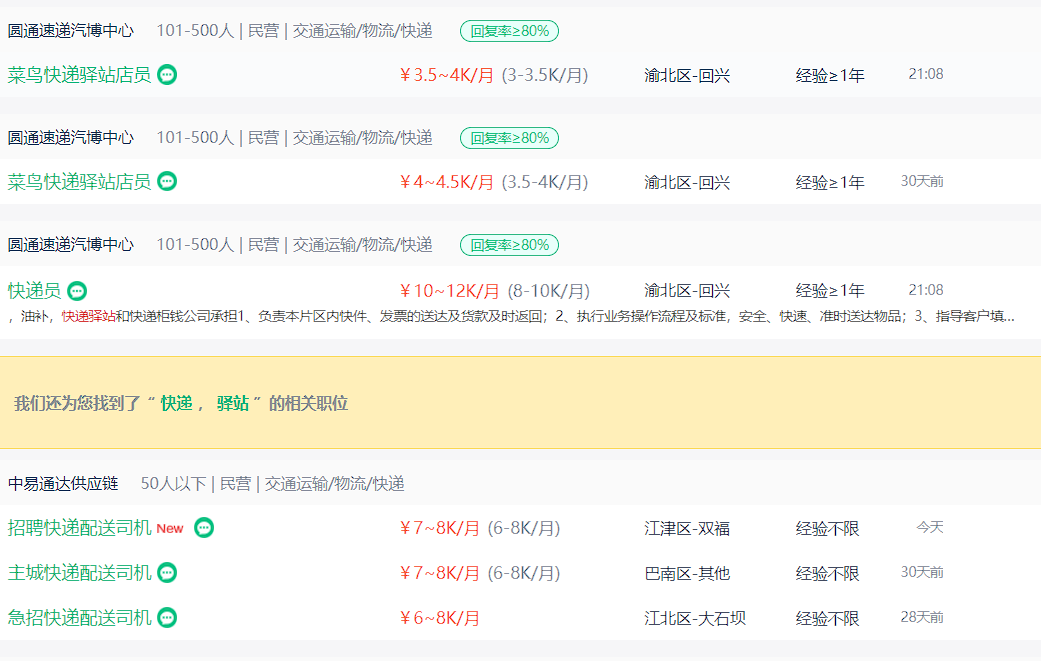Click 经验≥1年 in the 快递员 row
The width and height of the screenshot is (1041, 661).
[x=830, y=291]
